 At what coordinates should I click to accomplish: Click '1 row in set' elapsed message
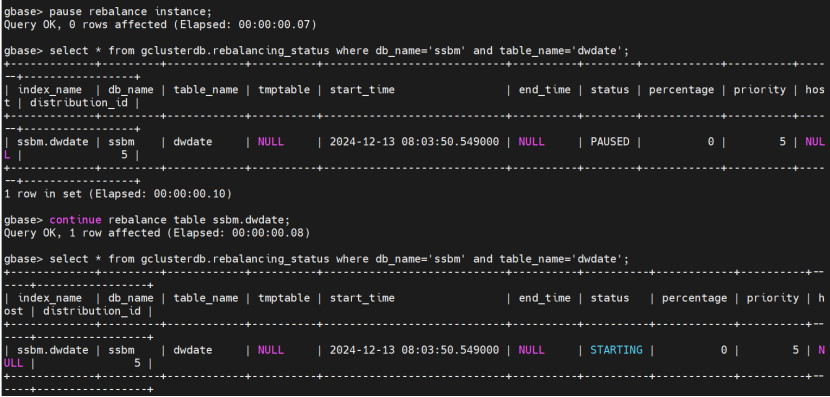click(118, 194)
